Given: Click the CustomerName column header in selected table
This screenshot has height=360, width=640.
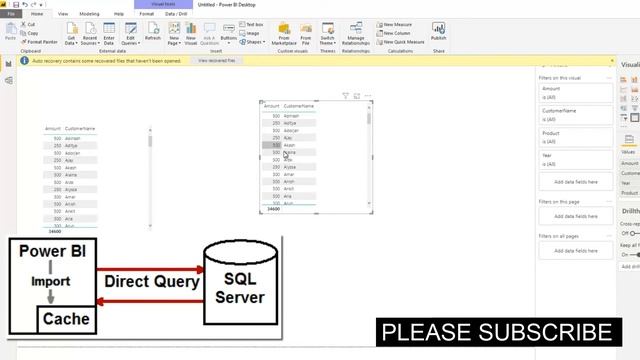Looking at the screenshot, I should tap(299, 106).
